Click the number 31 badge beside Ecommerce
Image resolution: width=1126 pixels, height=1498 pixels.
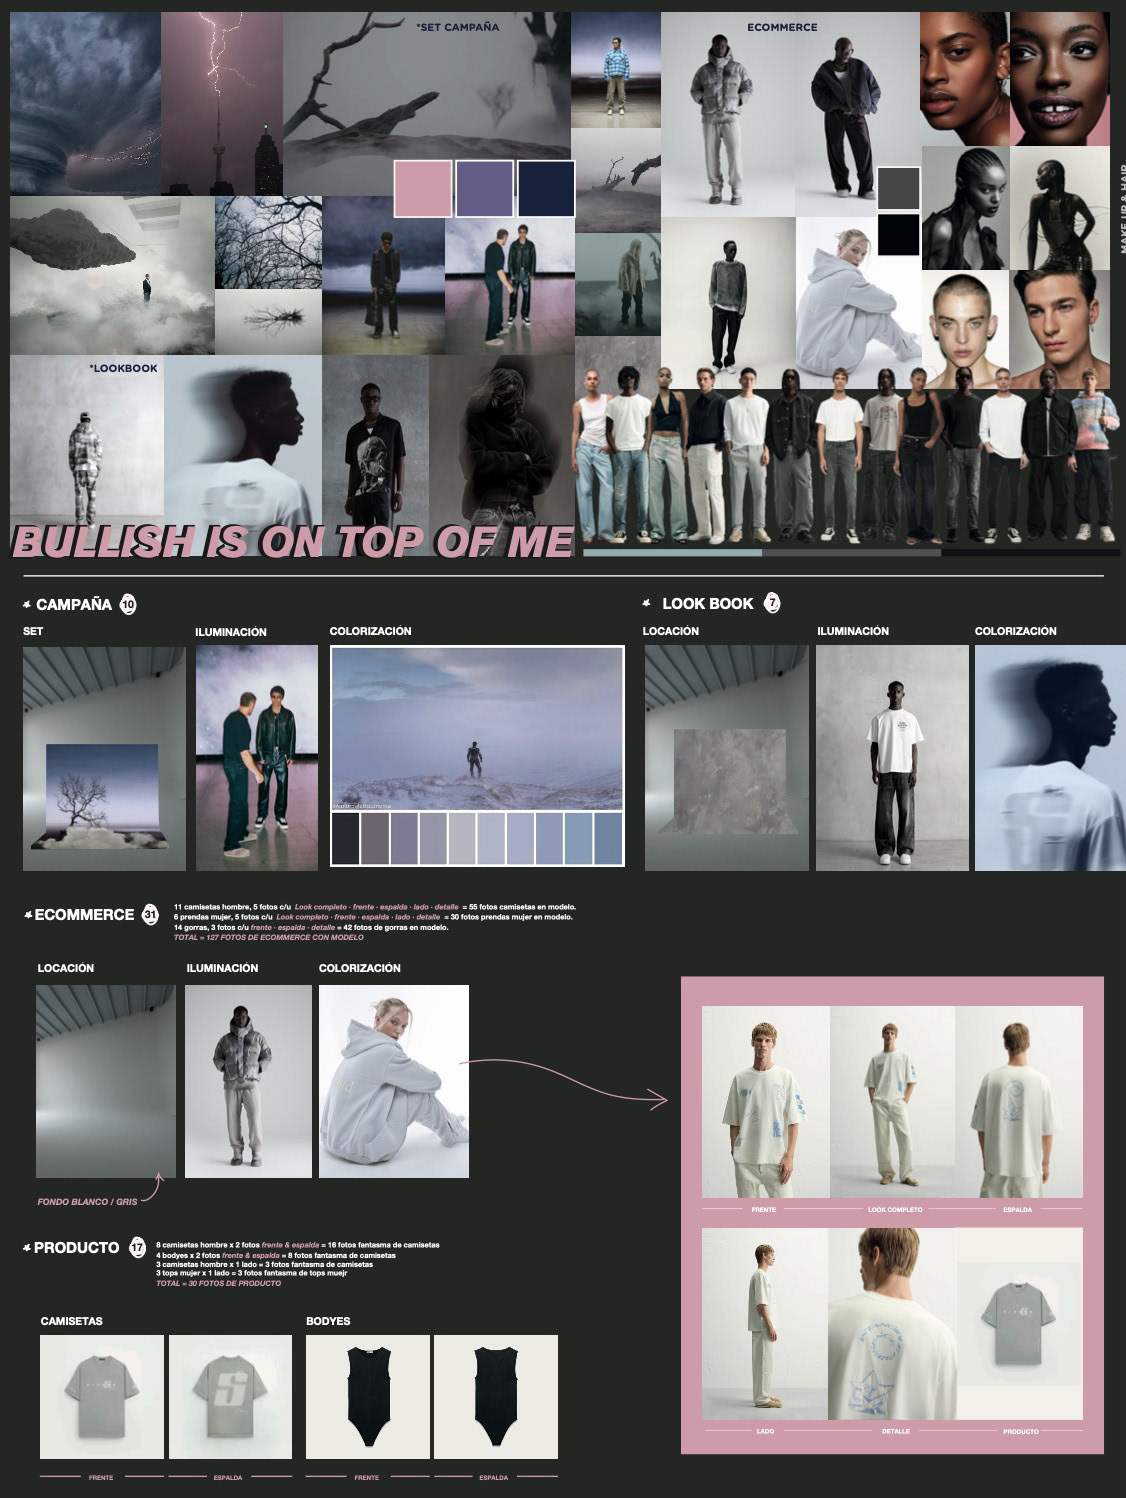[151, 914]
